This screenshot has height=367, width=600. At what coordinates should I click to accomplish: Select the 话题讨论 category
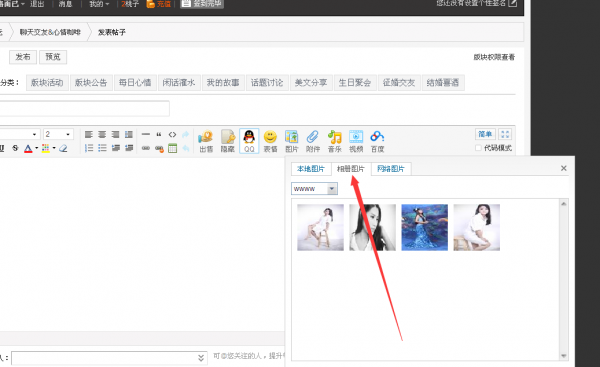click(x=267, y=83)
